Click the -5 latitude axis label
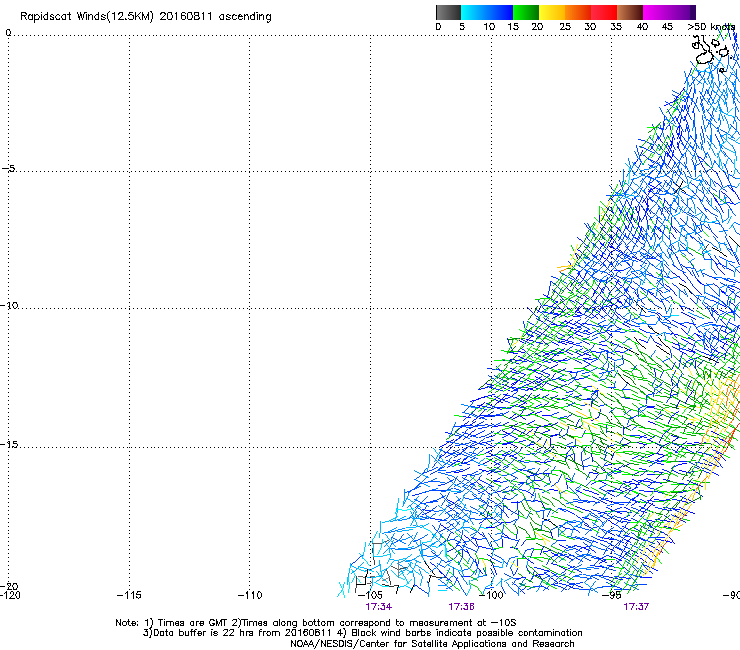Image resolution: width=740 pixels, height=650 pixels. [9, 169]
